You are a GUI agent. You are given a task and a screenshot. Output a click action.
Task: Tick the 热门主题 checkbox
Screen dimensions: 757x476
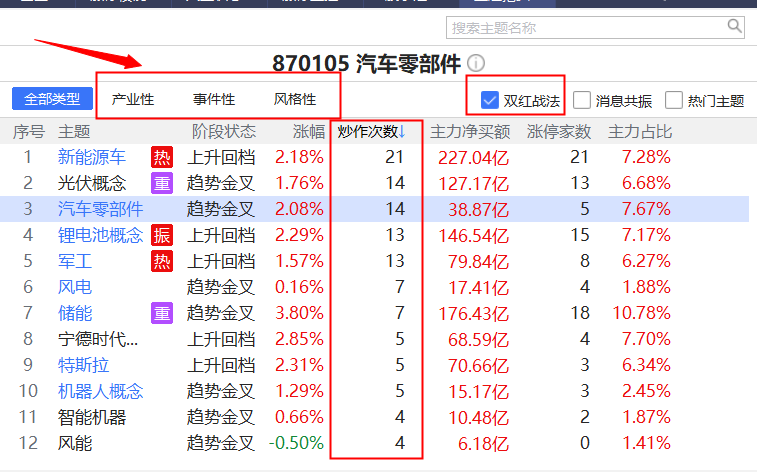tap(674, 100)
